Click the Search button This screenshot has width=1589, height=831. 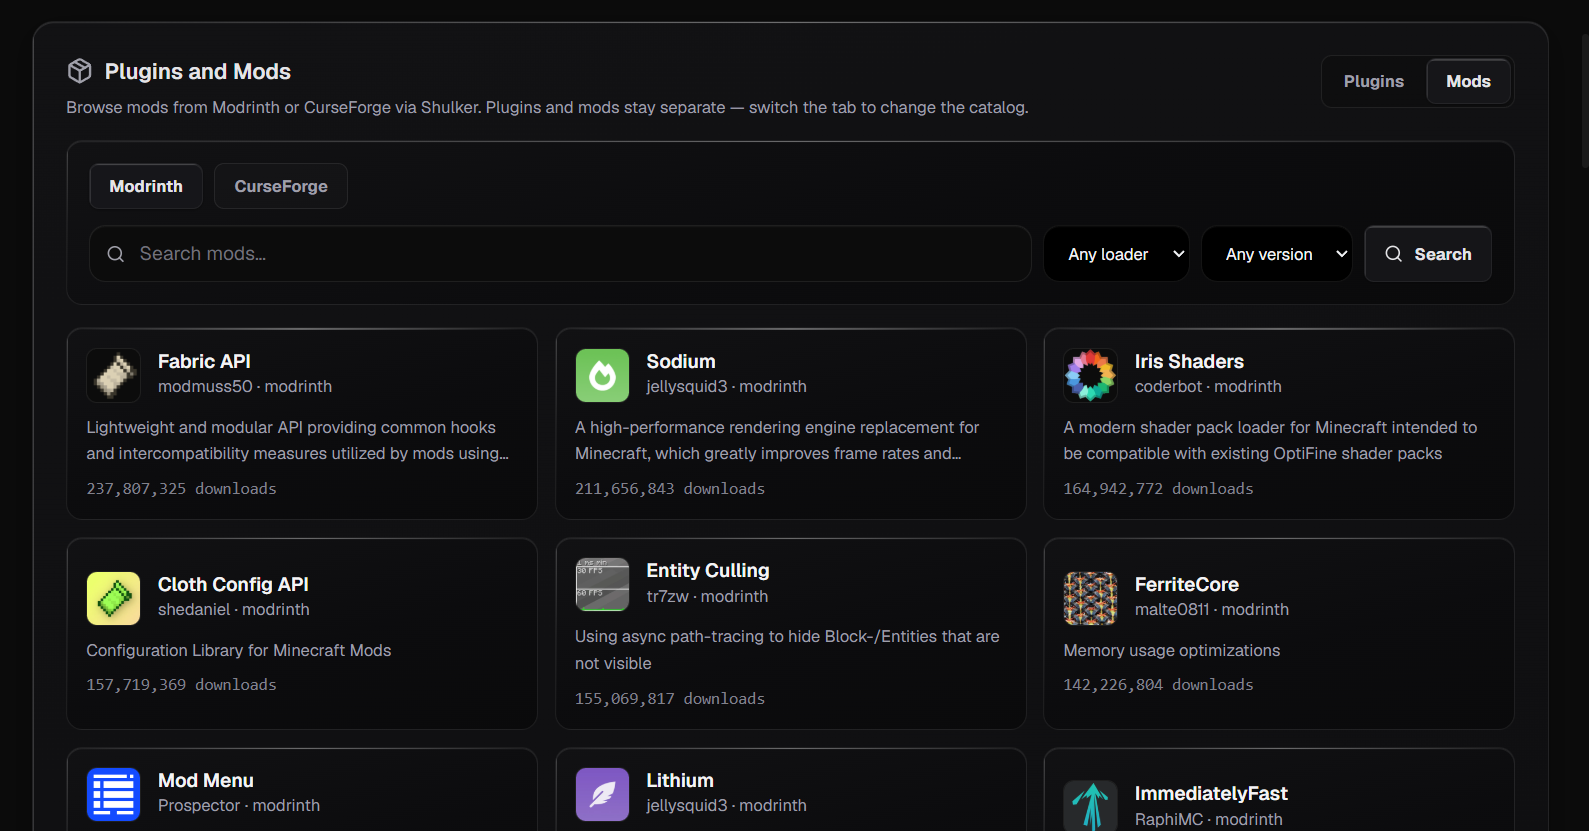pos(1428,254)
